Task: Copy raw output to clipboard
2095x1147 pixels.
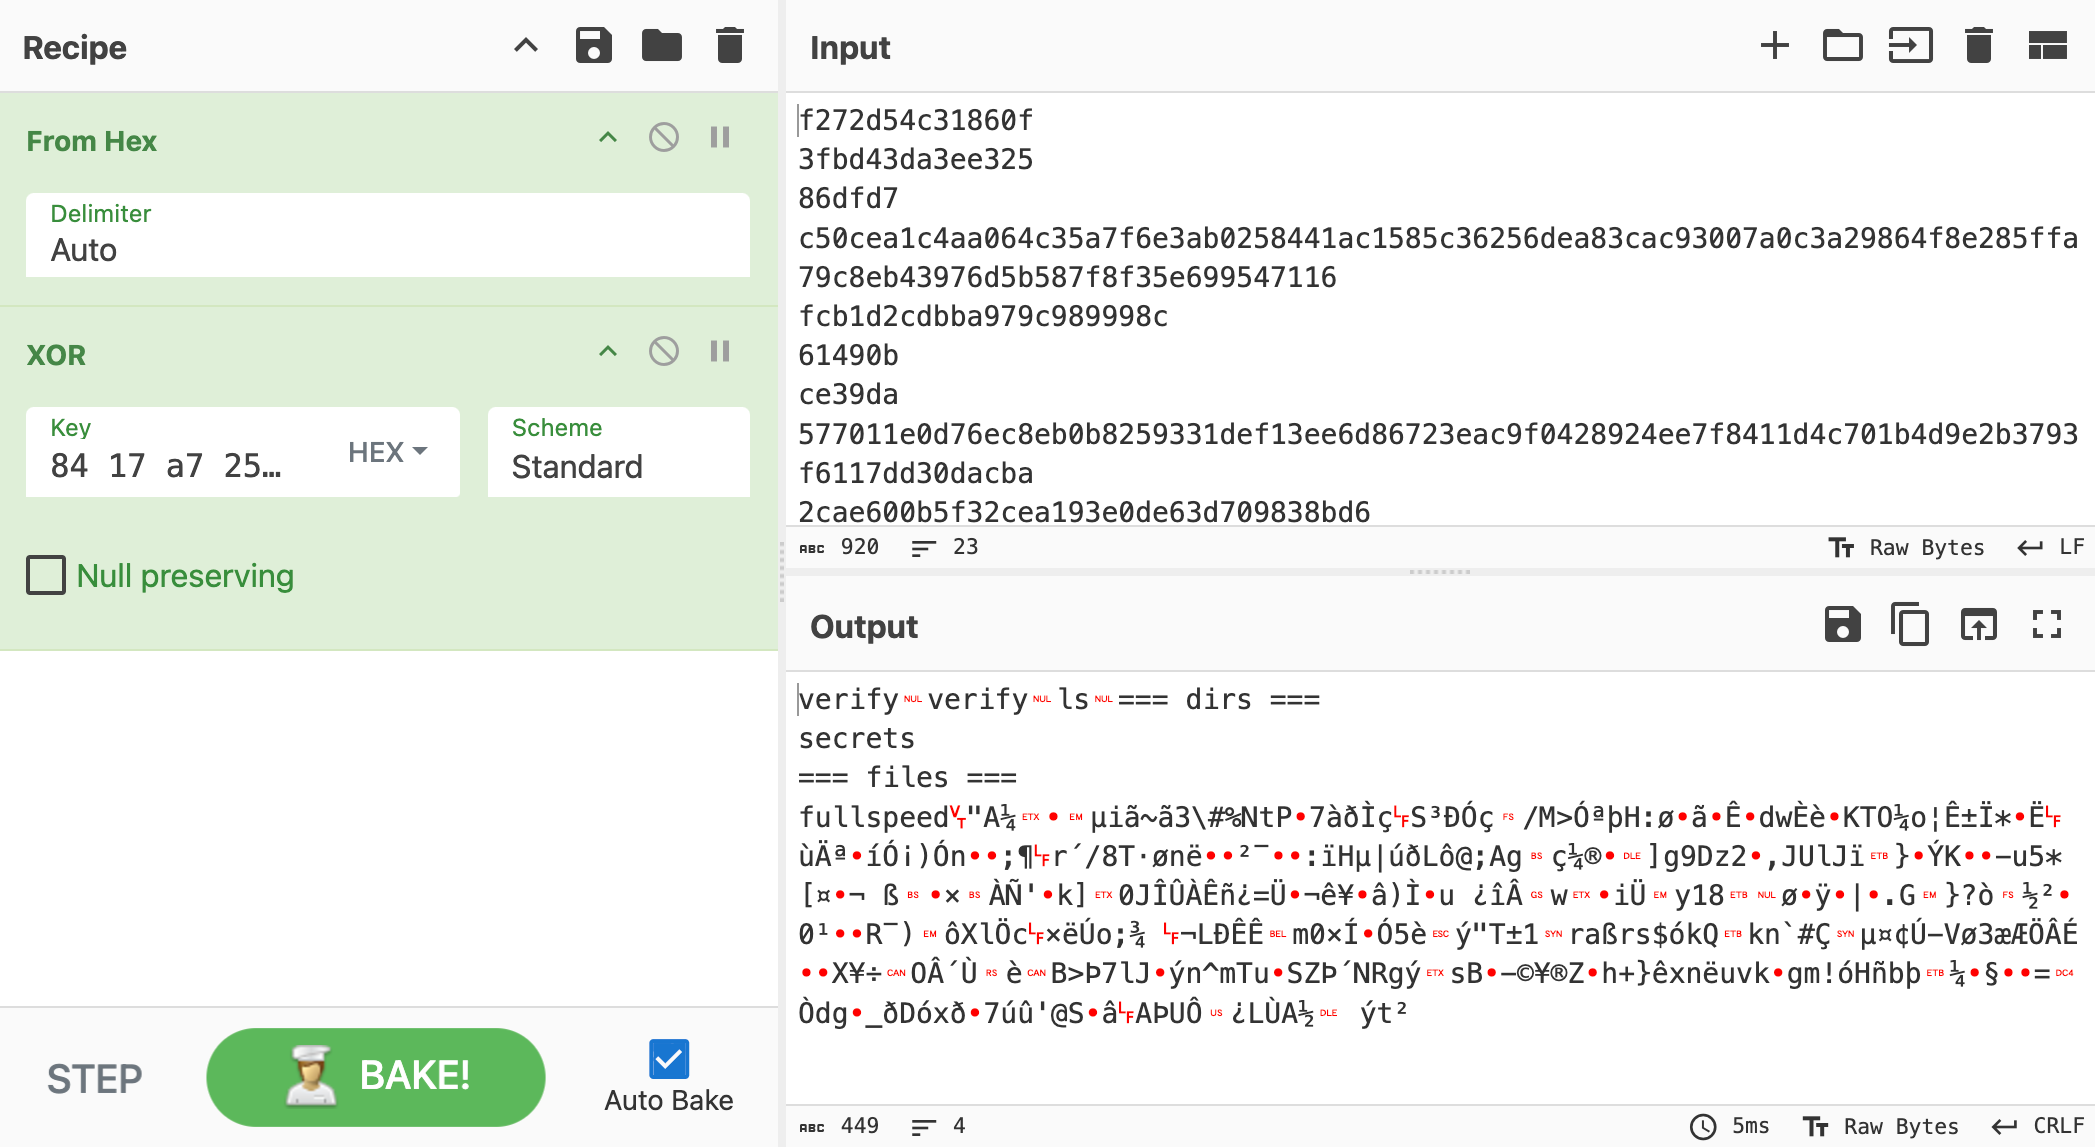Action: [x=1909, y=625]
